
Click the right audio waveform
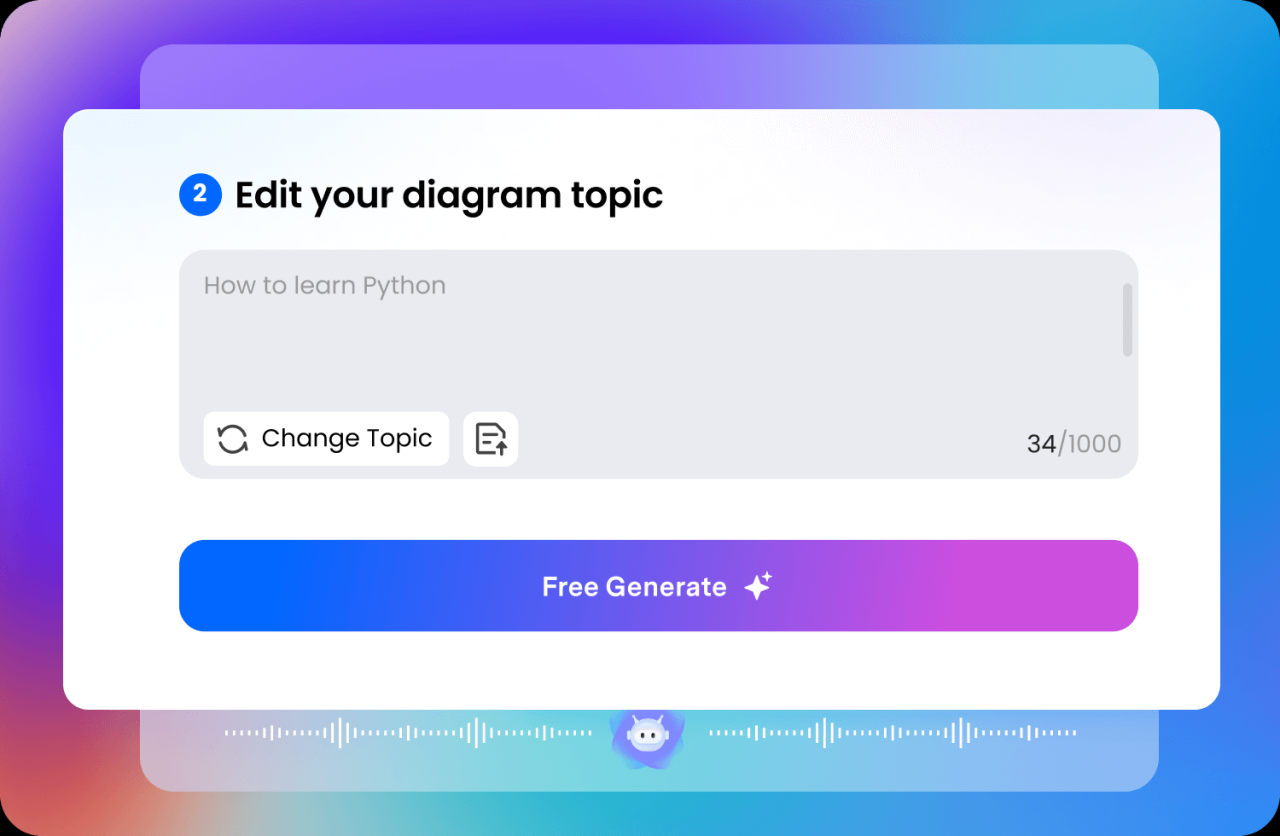click(x=892, y=733)
